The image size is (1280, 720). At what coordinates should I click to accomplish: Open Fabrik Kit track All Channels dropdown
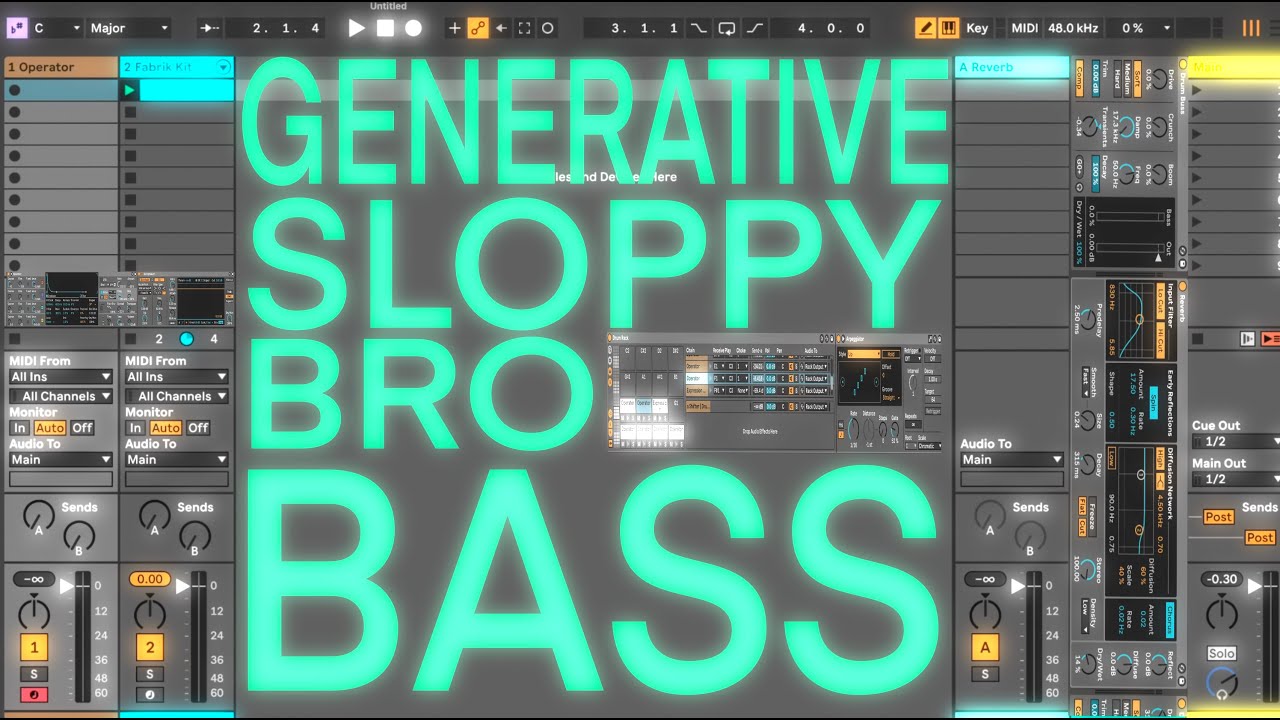point(176,396)
